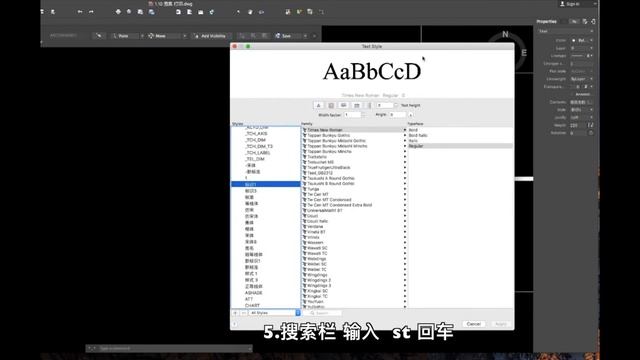The height and width of the screenshot is (360, 640).
Task: Click the text height value field
Action: tap(384, 105)
